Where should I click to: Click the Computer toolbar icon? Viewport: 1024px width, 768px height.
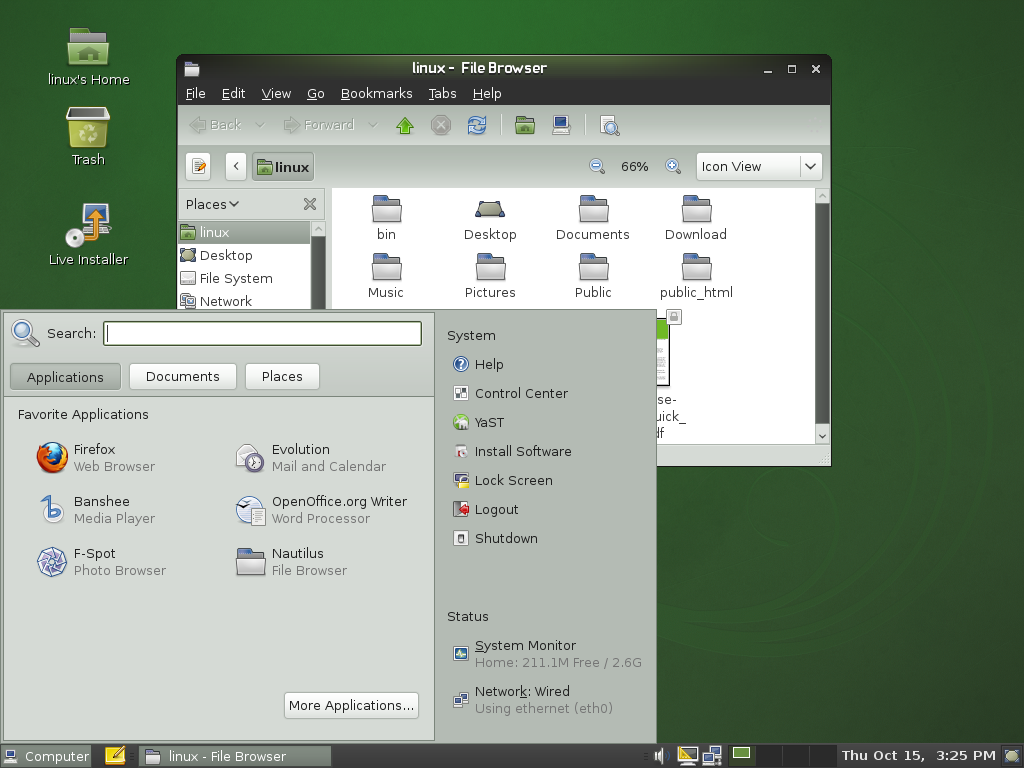coord(561,125)
